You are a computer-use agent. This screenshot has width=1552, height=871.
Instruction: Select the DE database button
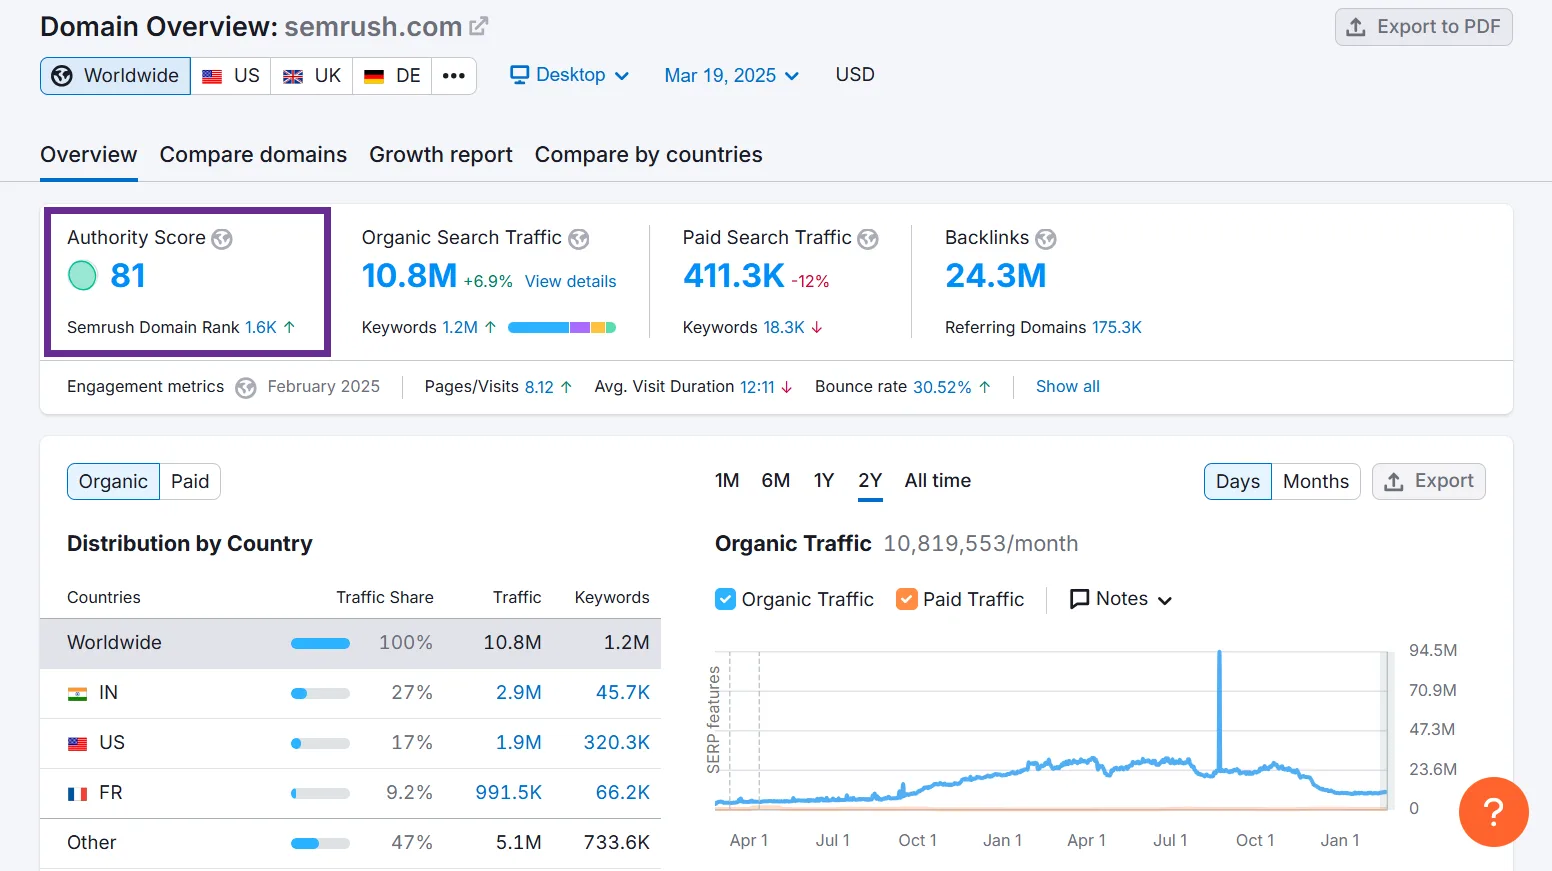click(x=392, y=76)
